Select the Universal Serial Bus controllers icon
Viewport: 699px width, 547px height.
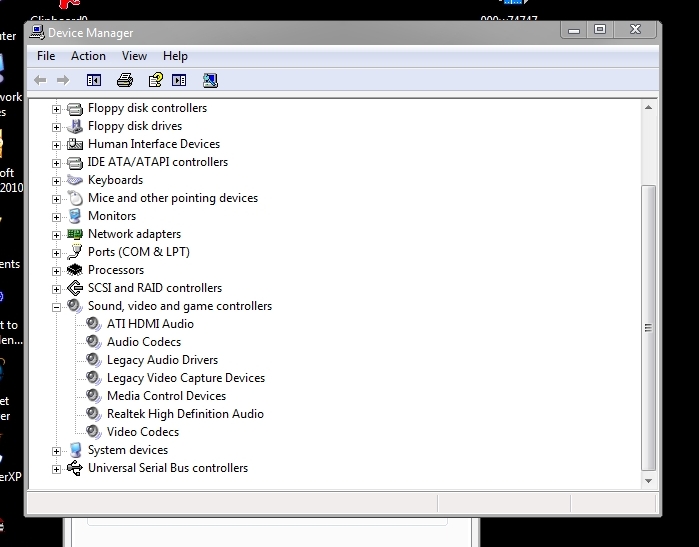75,468
